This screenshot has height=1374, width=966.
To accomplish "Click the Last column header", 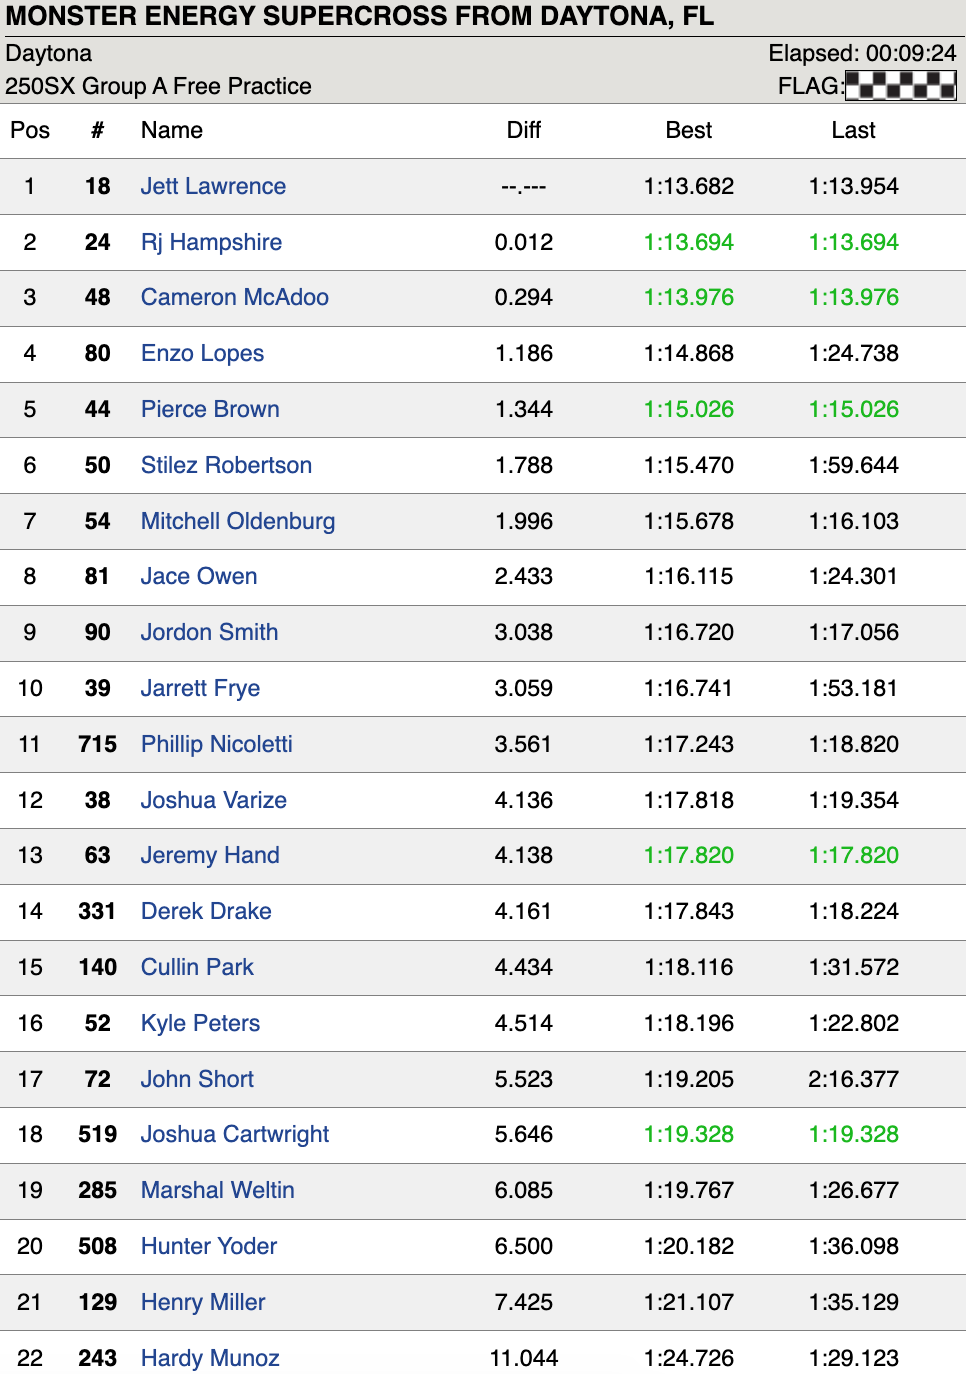I will 853,130.
